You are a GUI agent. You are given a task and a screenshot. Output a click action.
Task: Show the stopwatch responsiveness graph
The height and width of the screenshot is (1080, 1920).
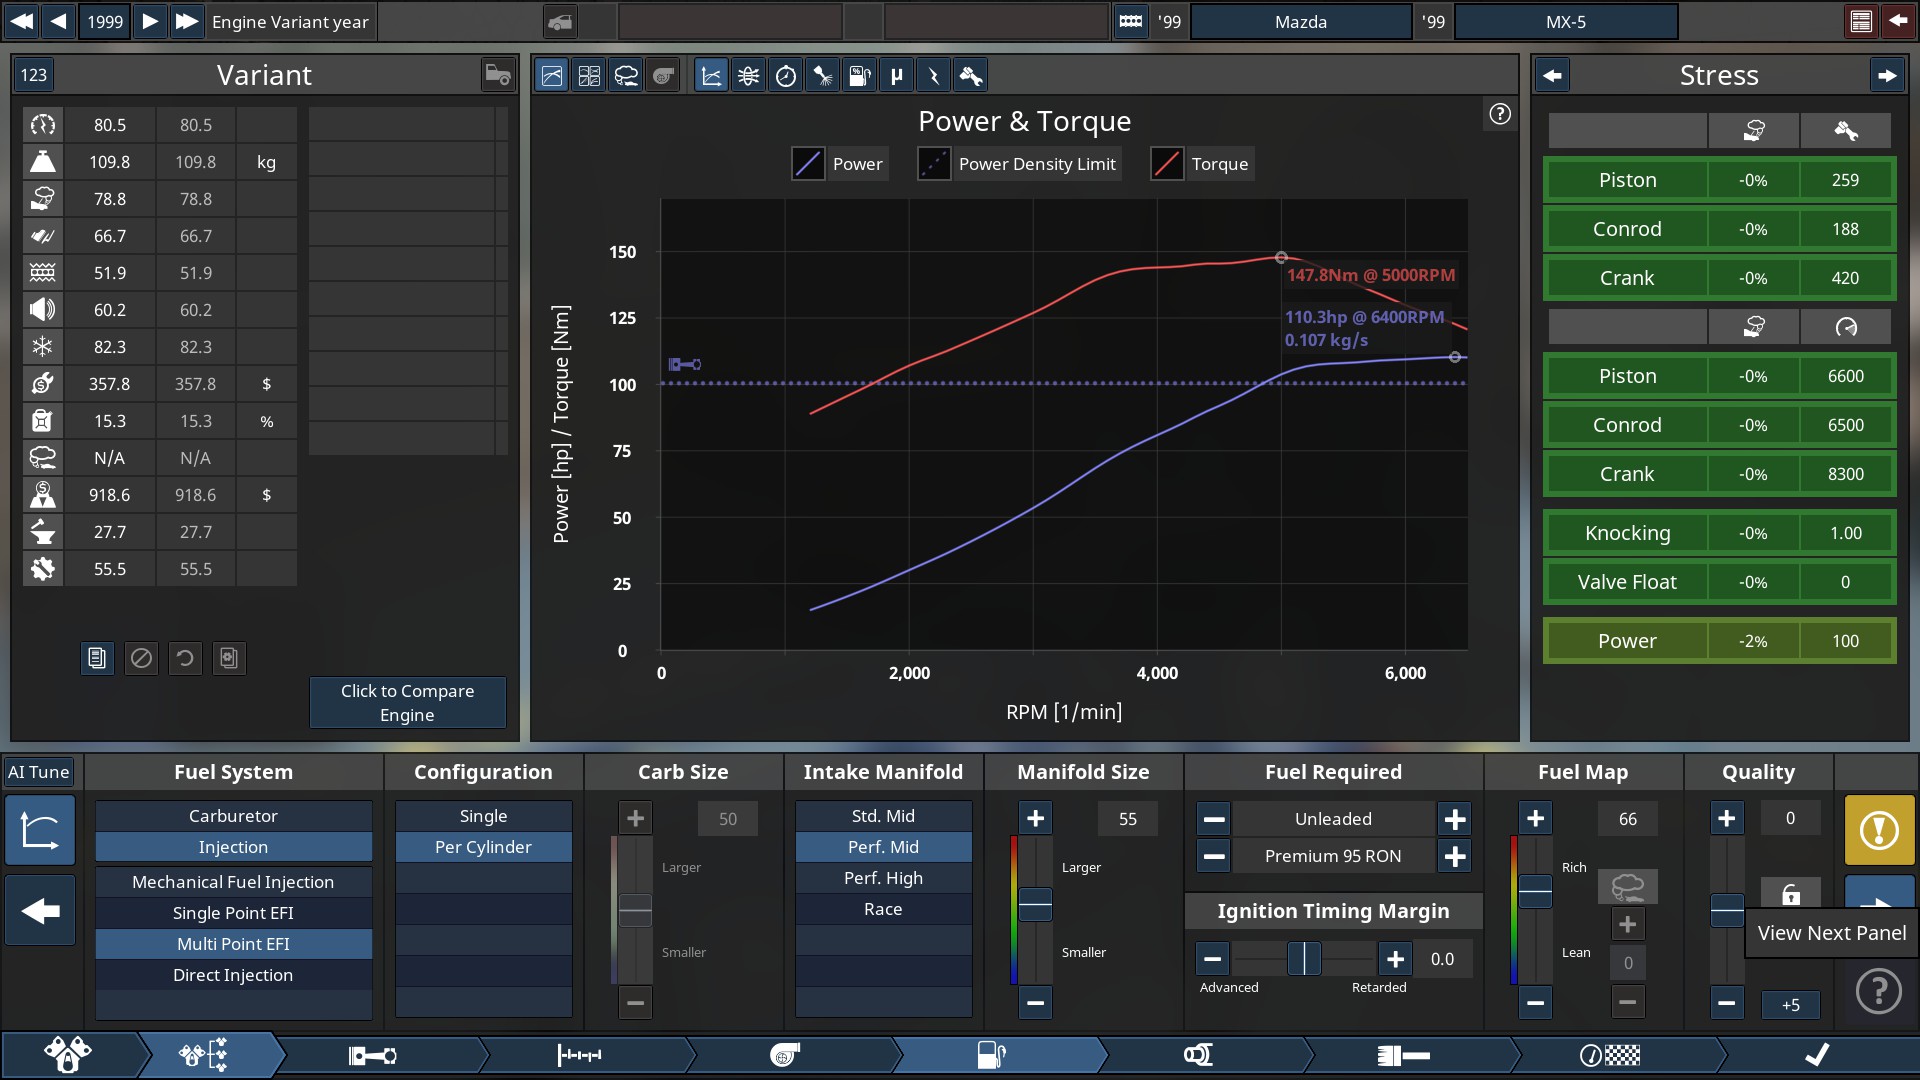[785, 75]
